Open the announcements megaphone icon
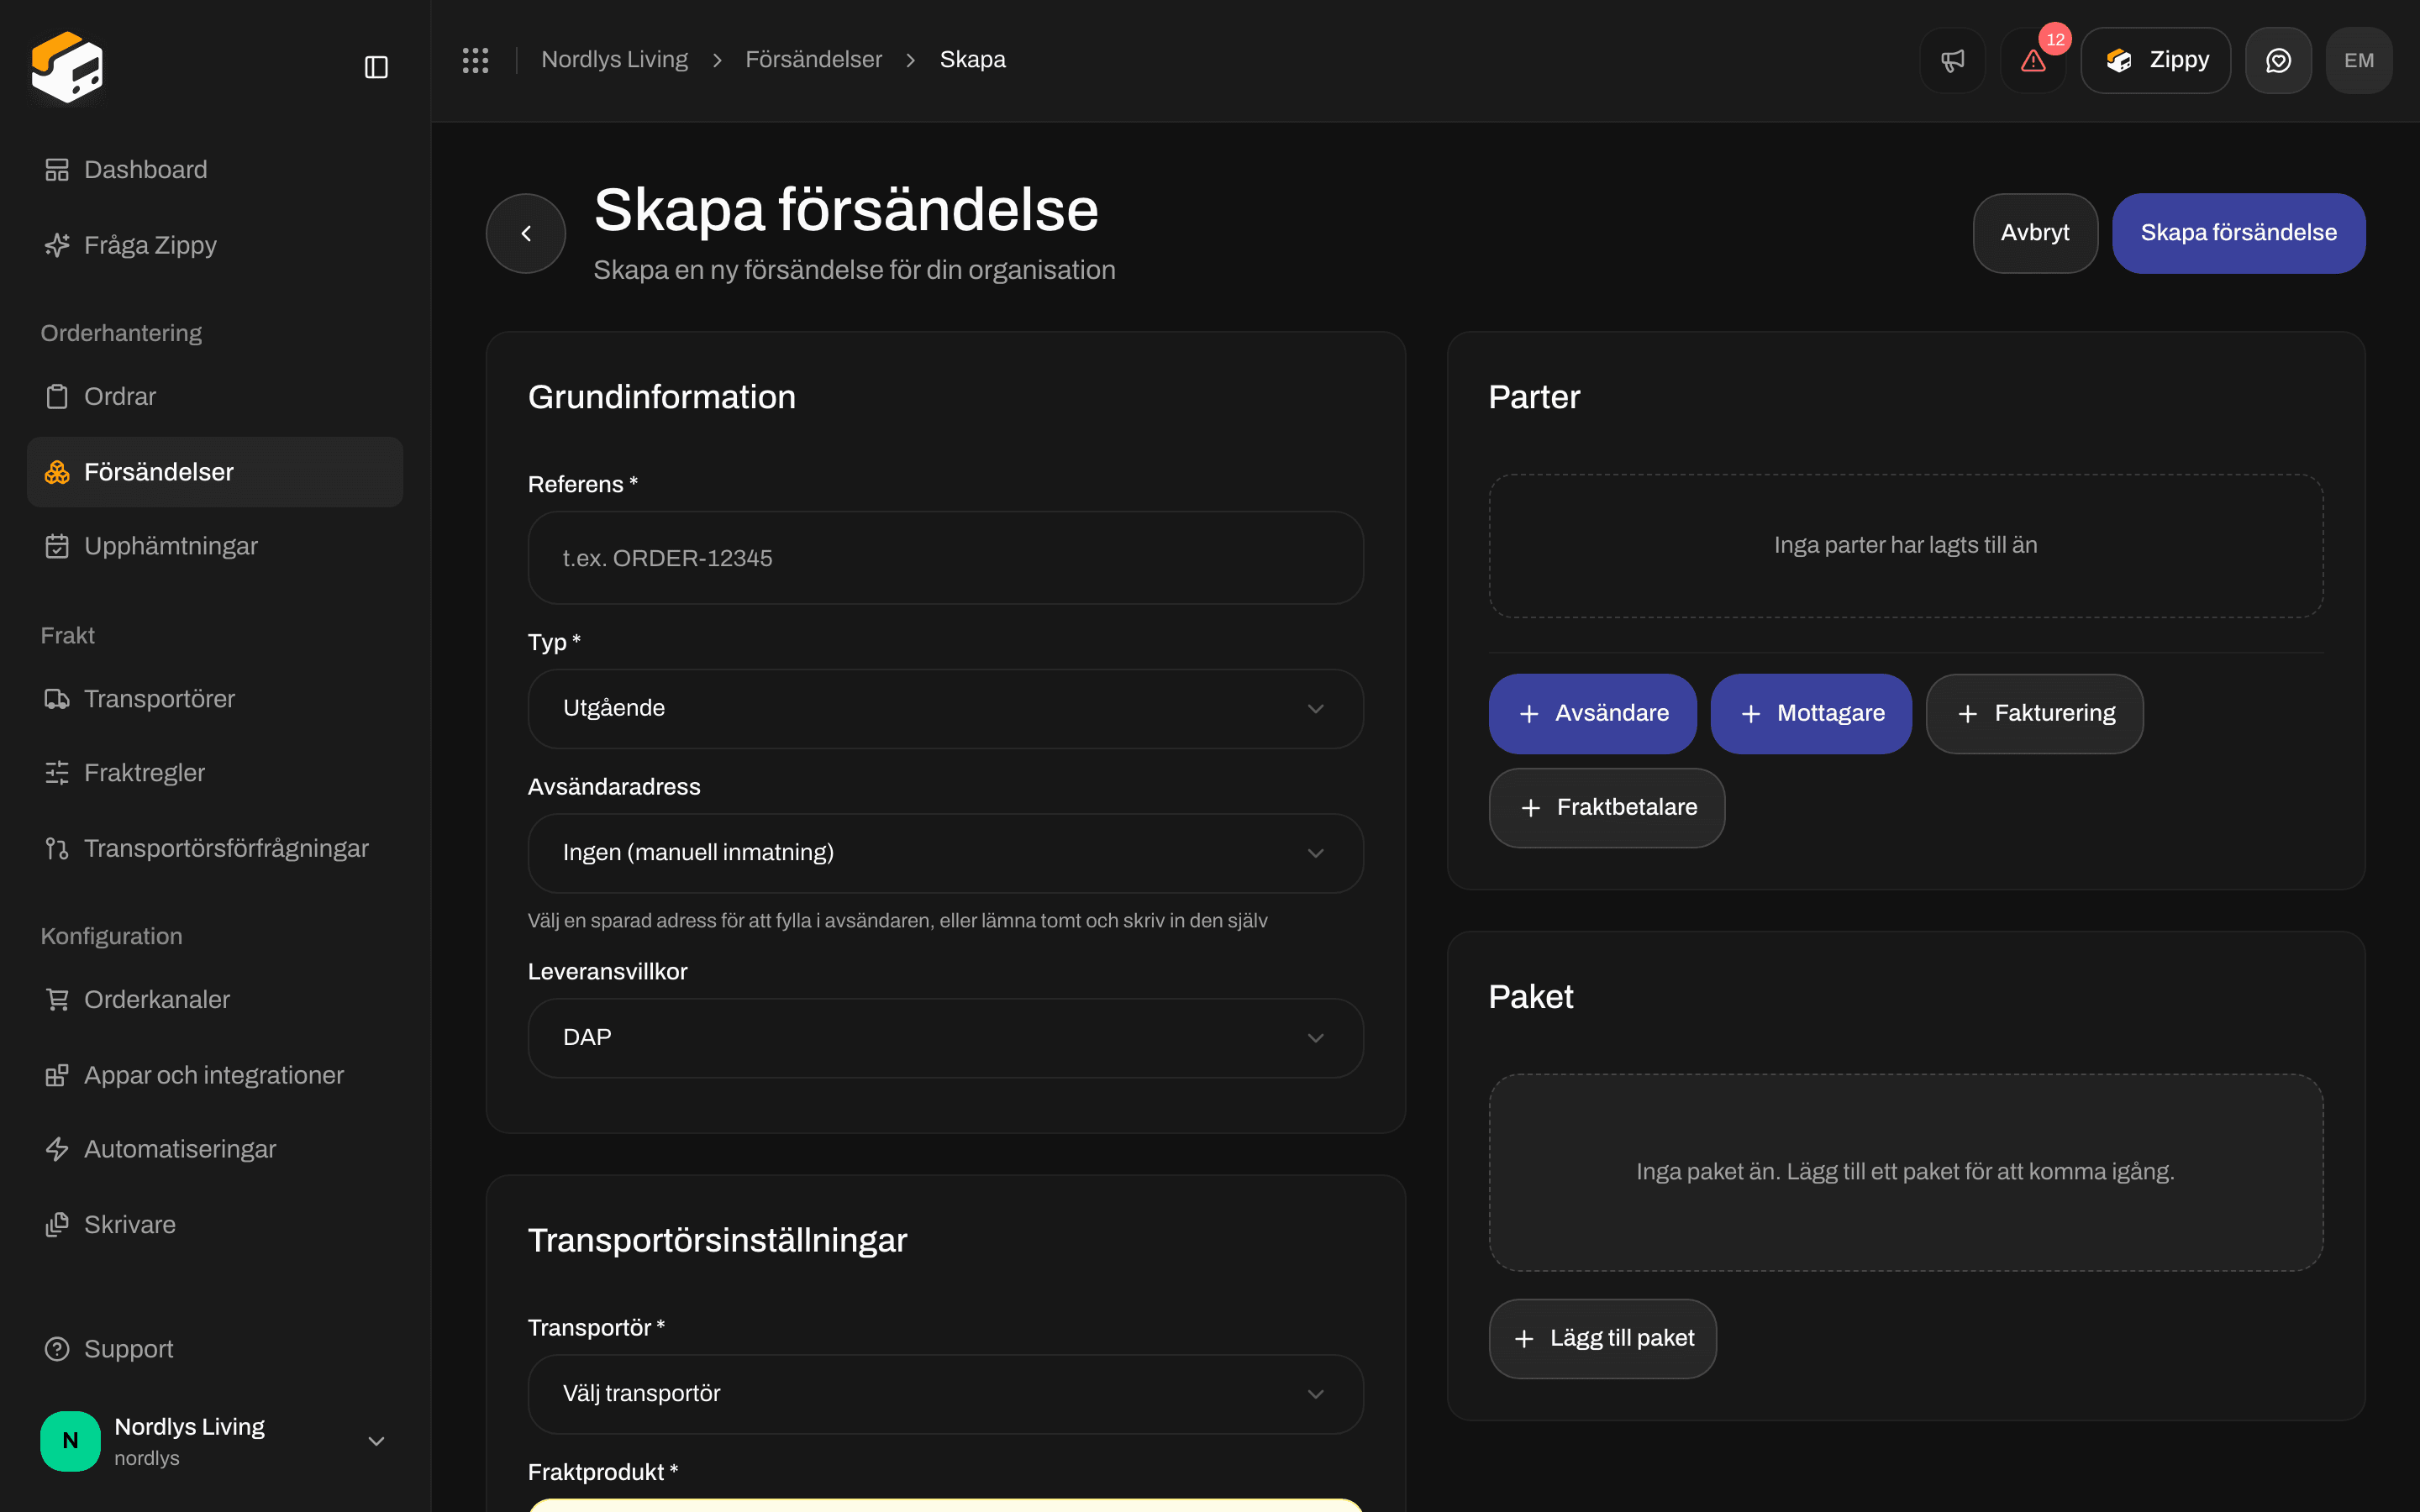The image size is (2420, 1512). pyautogui.click(x=1952, y=60)
